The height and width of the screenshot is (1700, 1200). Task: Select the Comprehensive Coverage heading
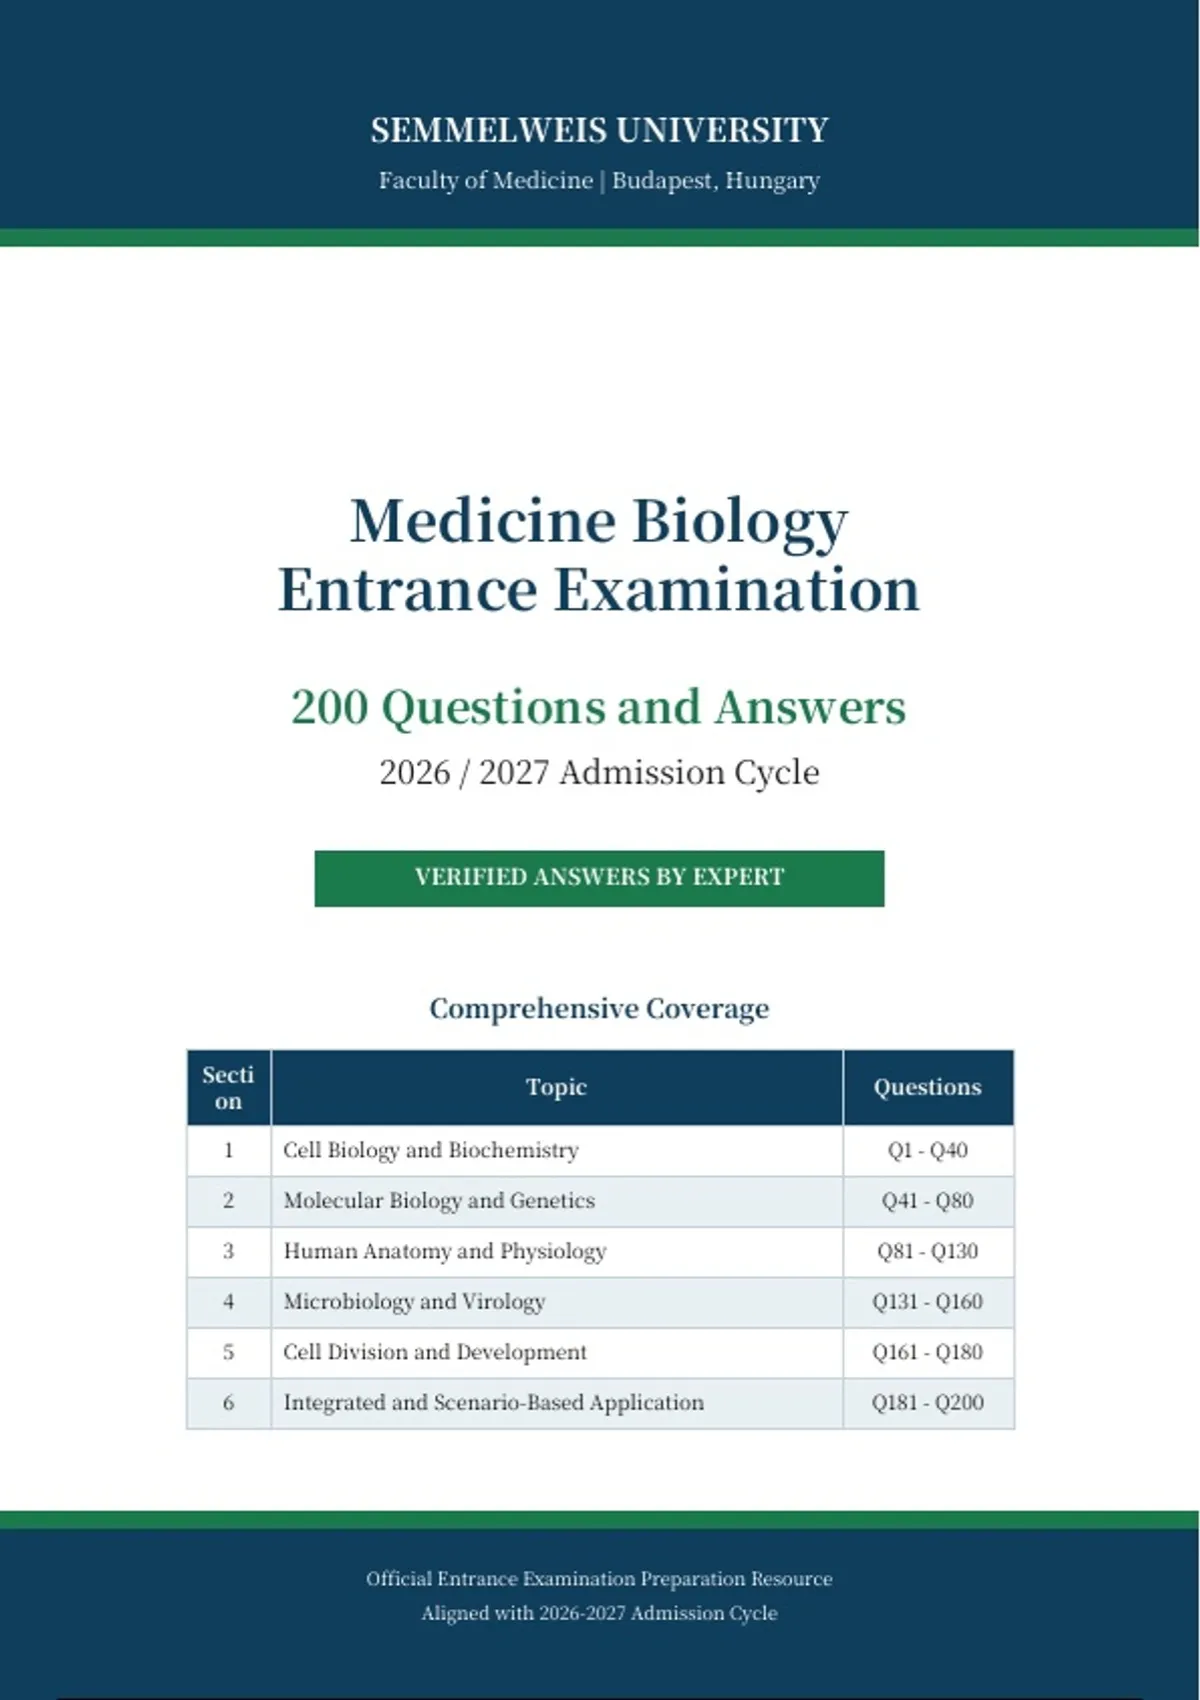tap(599, 1008)
